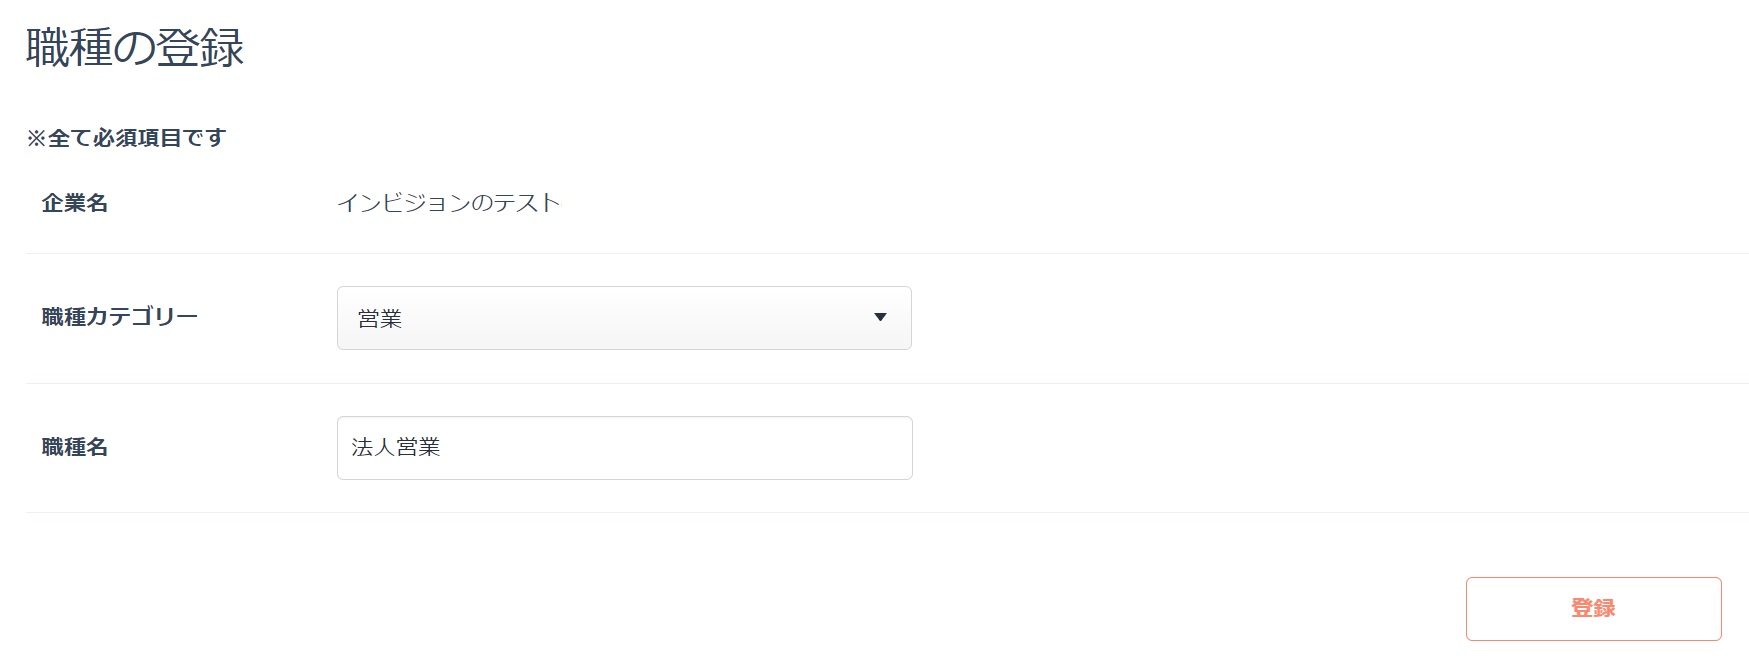Click the インビジョンのテスト company name
The height and width of the screenshot is (670, 1749).
(448, 203)
